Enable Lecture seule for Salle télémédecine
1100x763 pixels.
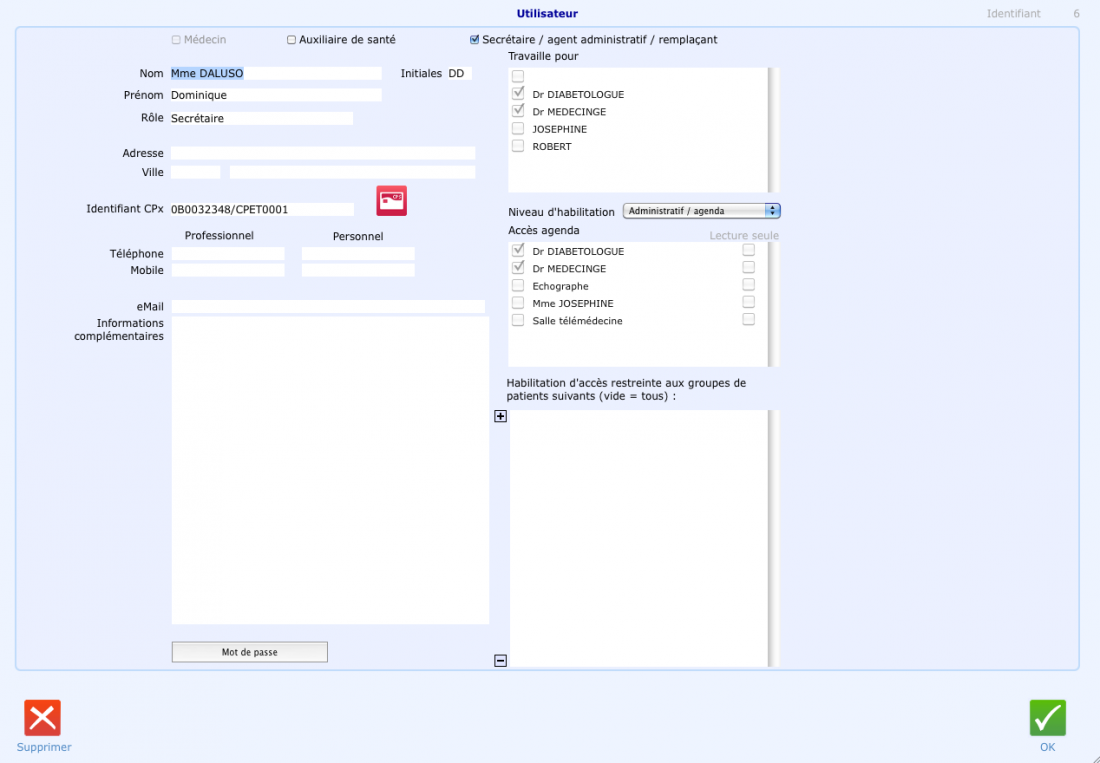[x=749, y=320]
